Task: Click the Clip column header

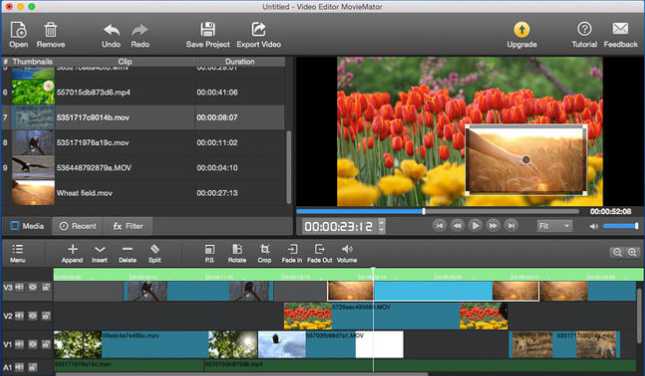Action: coord(125,61)
